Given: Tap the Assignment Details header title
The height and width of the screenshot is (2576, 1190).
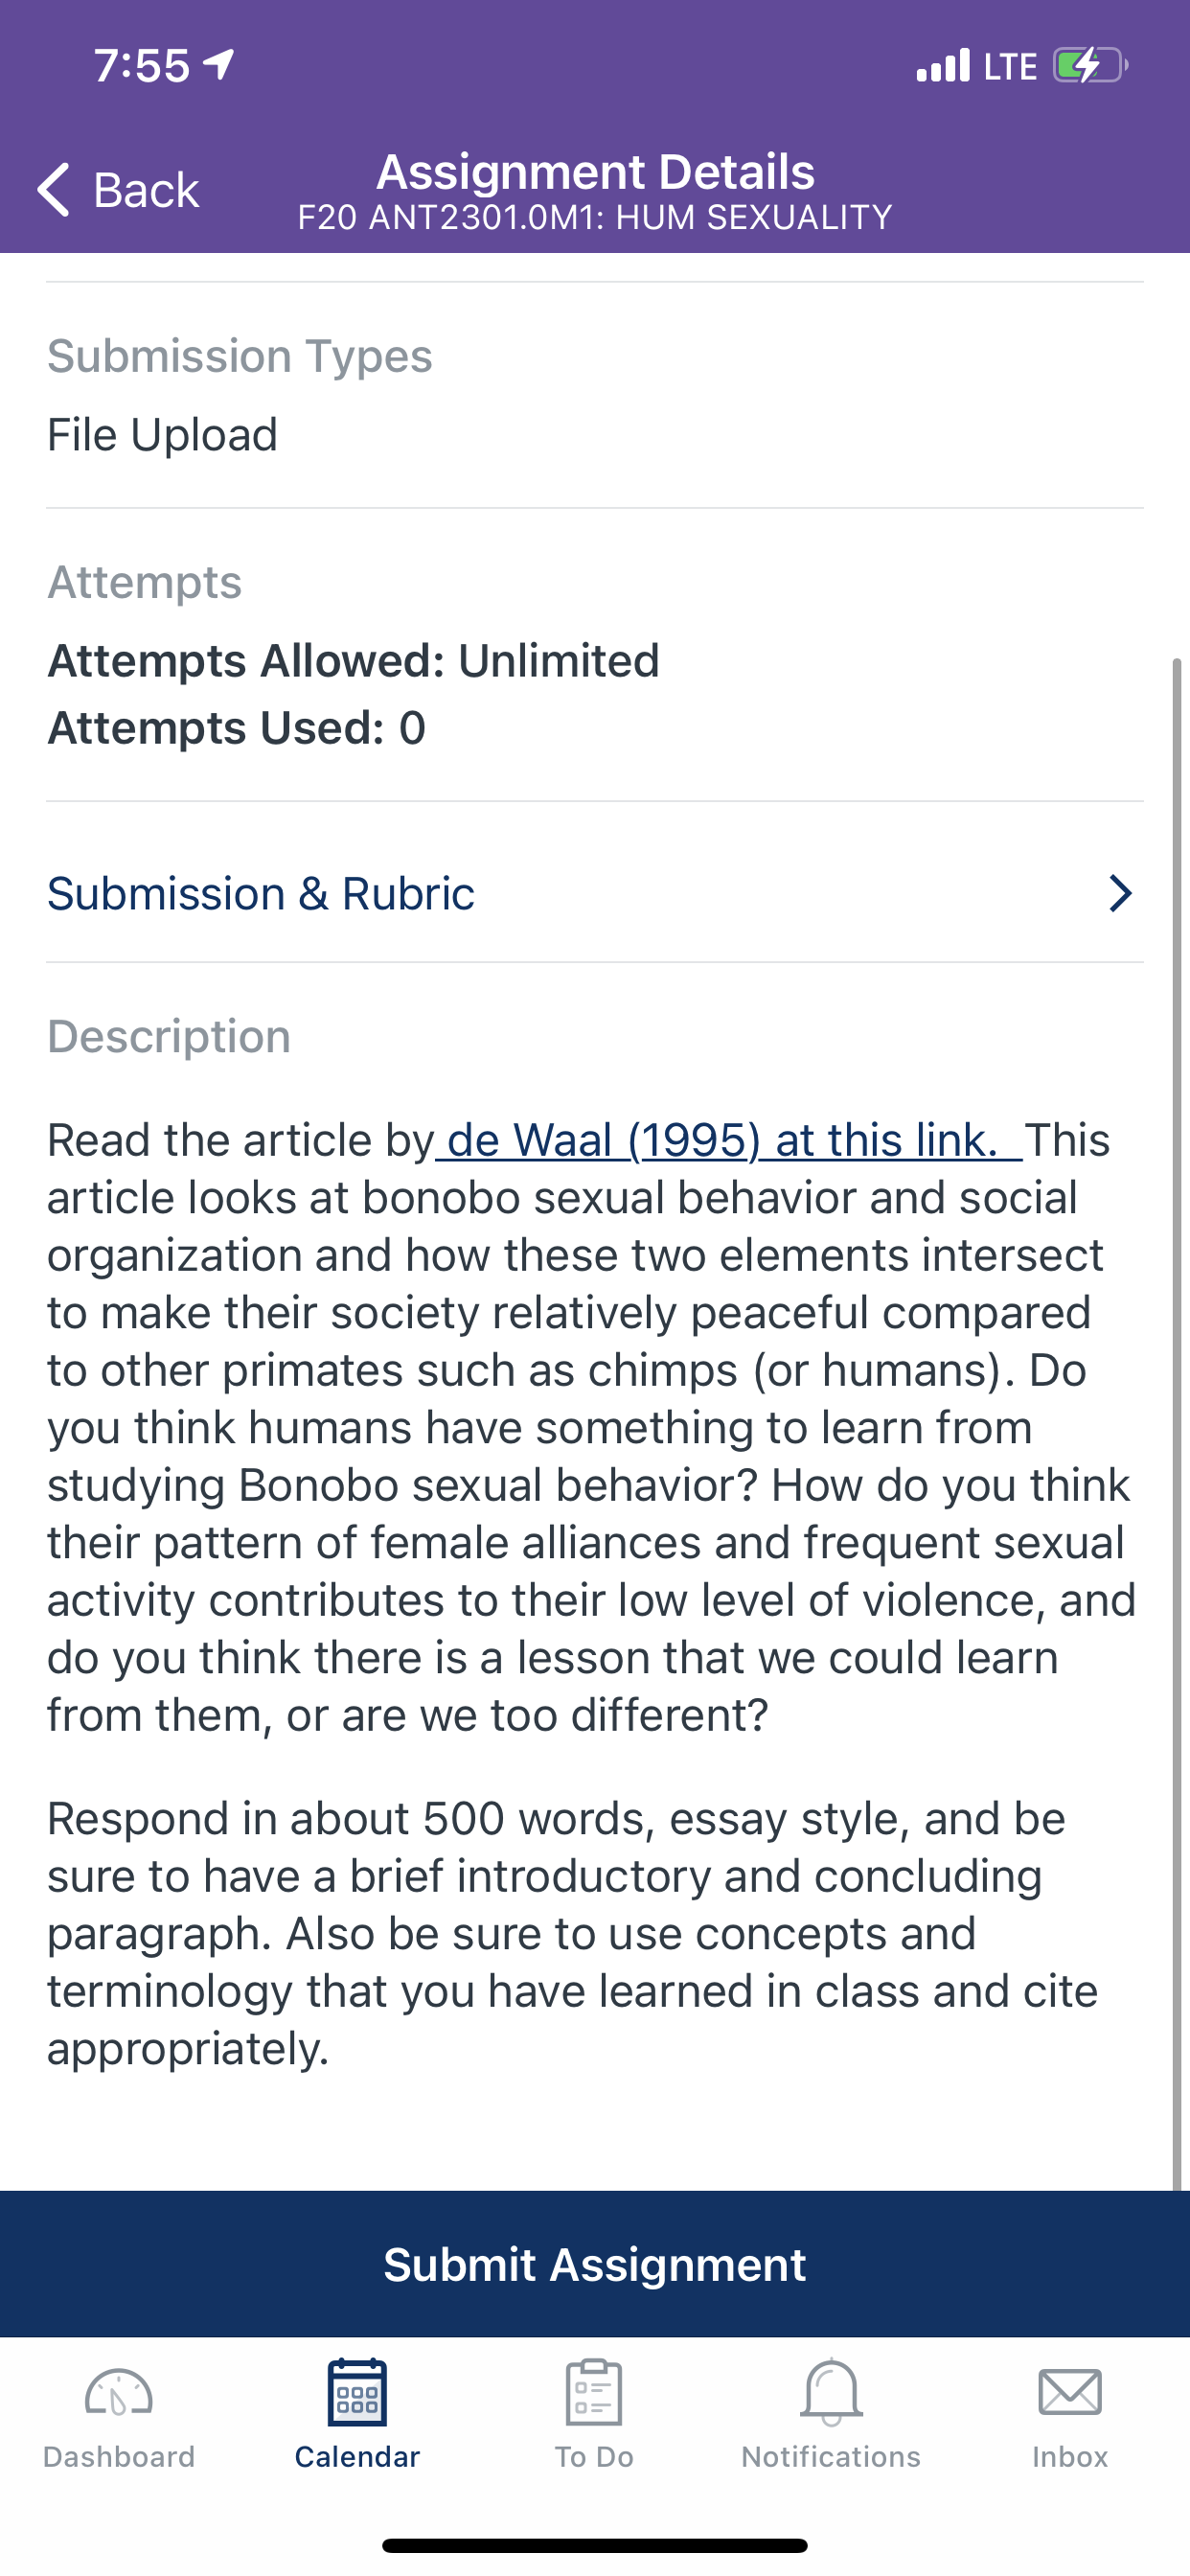Looking at the screenshot, I should tap(595, 171).
